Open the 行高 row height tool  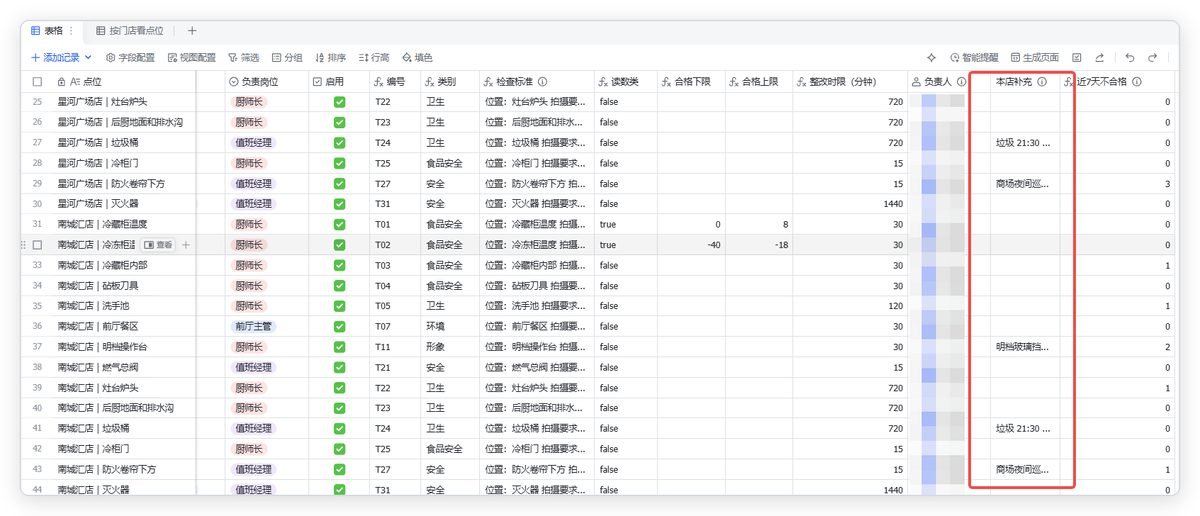coord(374,58)
